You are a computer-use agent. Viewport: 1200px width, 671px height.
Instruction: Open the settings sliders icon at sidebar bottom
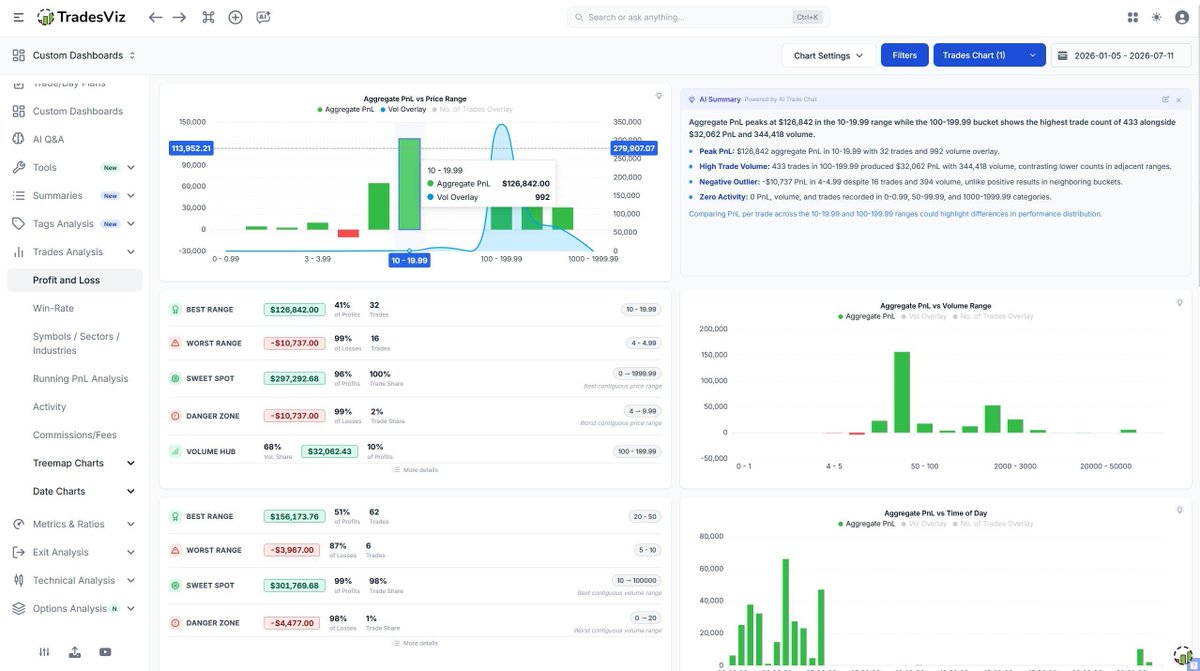pos(44,652)
